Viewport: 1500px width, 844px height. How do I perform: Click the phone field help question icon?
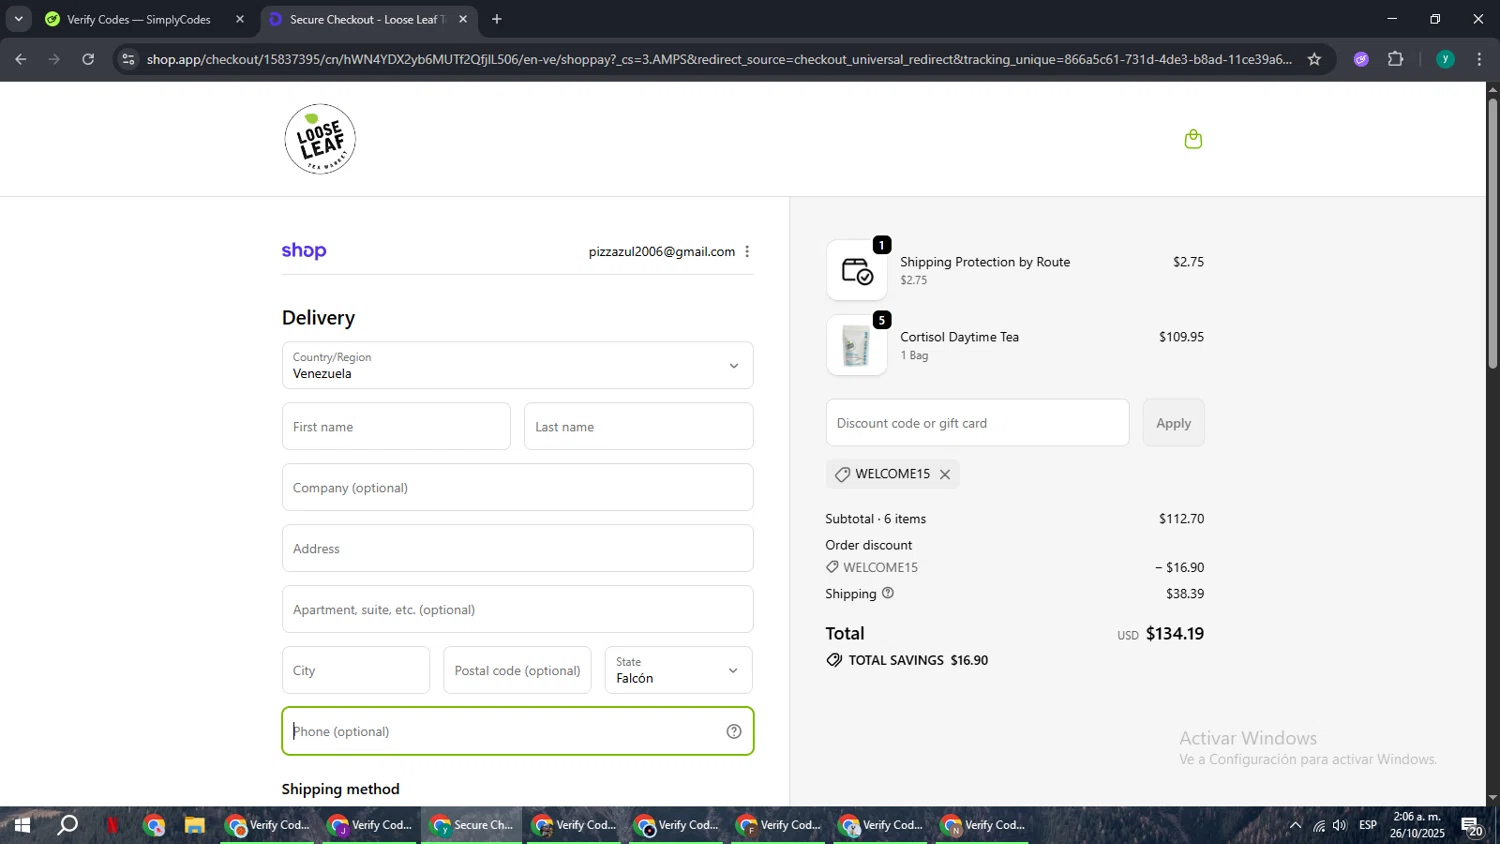point(734,731)
